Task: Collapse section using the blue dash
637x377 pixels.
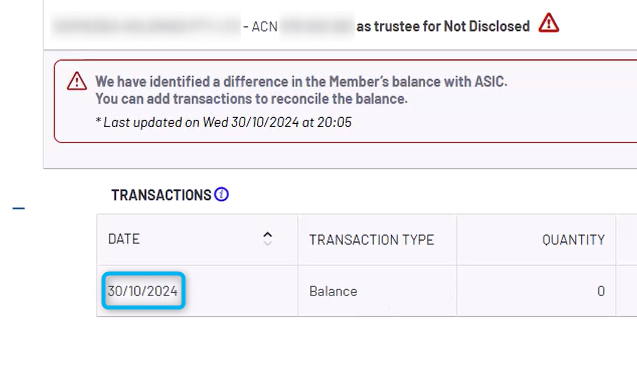Action: tap(19, 208)
